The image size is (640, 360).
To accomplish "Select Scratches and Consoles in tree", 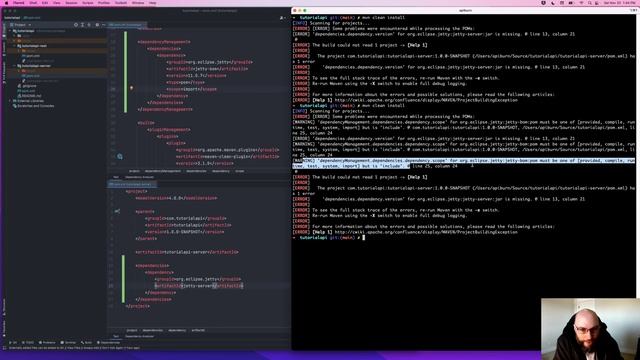I will (x=33, y=106).
